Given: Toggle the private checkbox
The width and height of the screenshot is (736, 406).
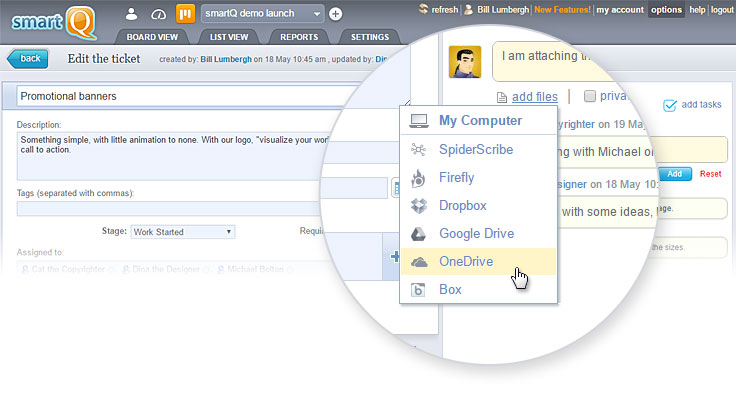Looking at the screenshot, I should (590, 96).
